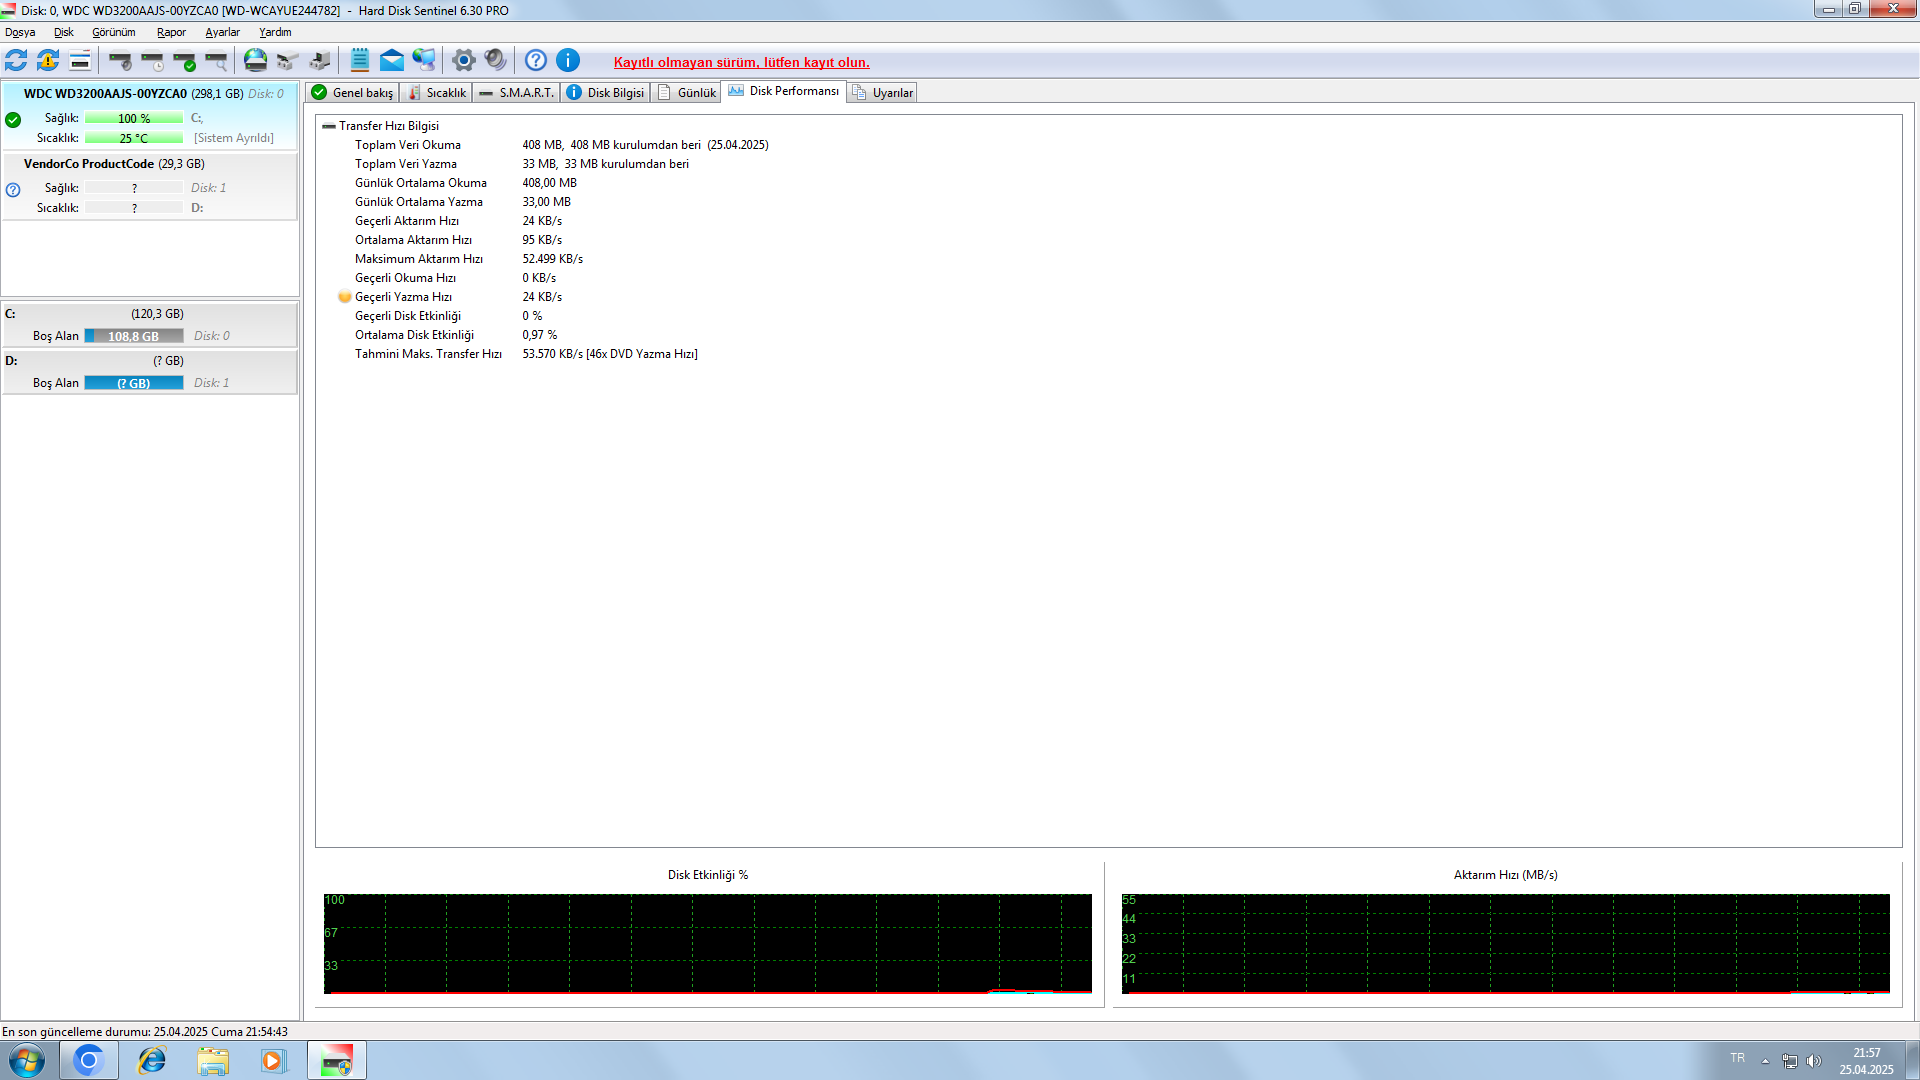
Task: Open Internet Explorer from the taskbar
Action: pos(151,1060)
